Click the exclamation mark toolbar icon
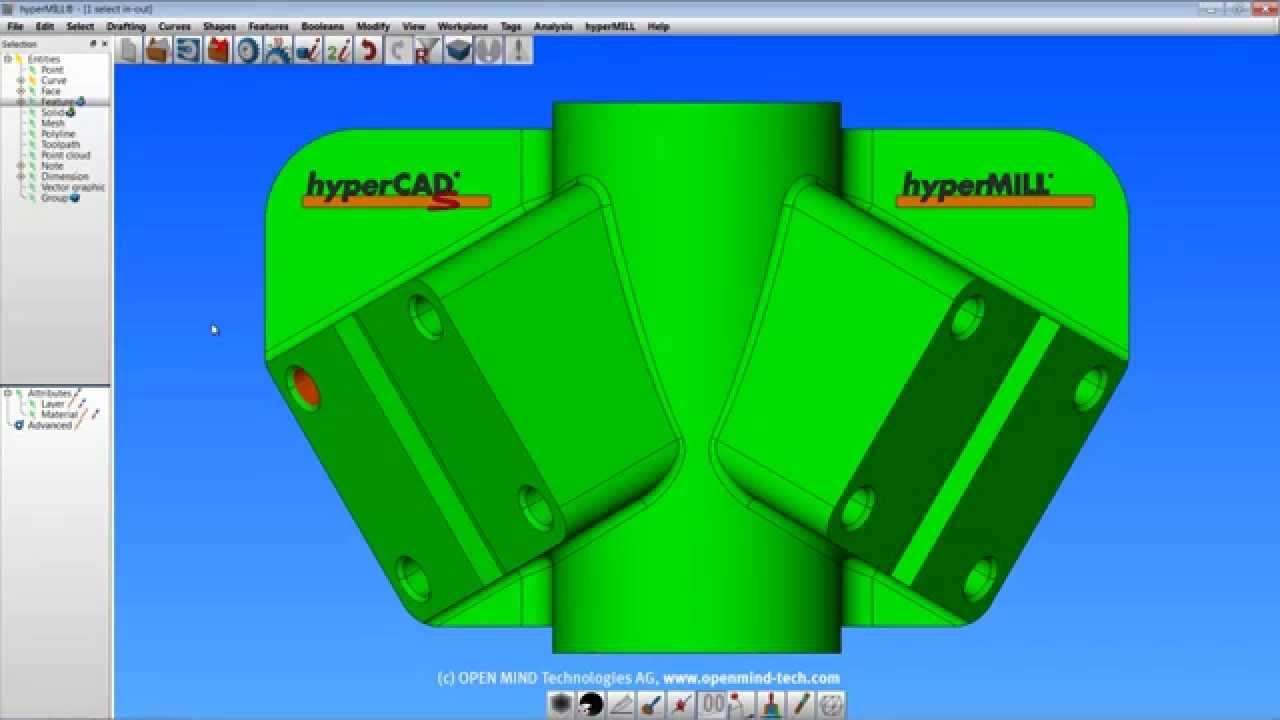The height and width of the screenshot is (720, 1280). pos(518,50)
